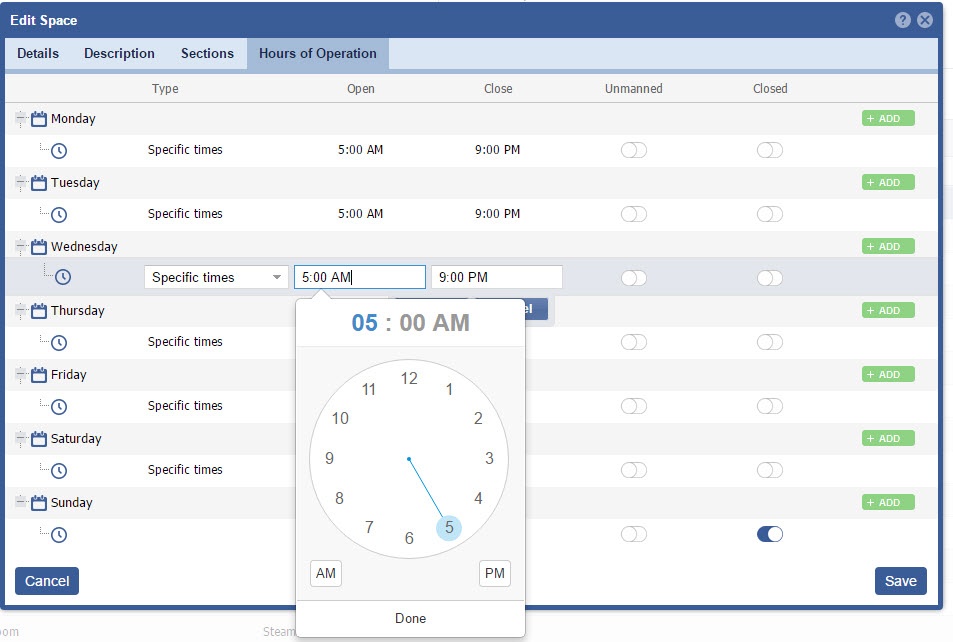The height and width of the screenshot is (642, 953).
Task: Disable the Sunday Closed toggle
Action: pos(769,534)
